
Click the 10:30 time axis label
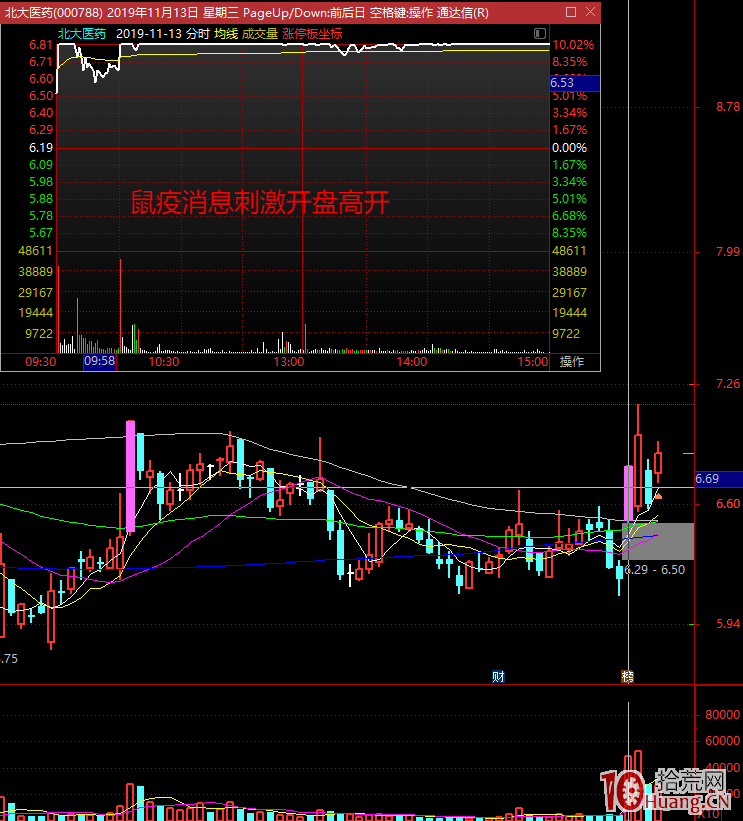pos(164,362)
